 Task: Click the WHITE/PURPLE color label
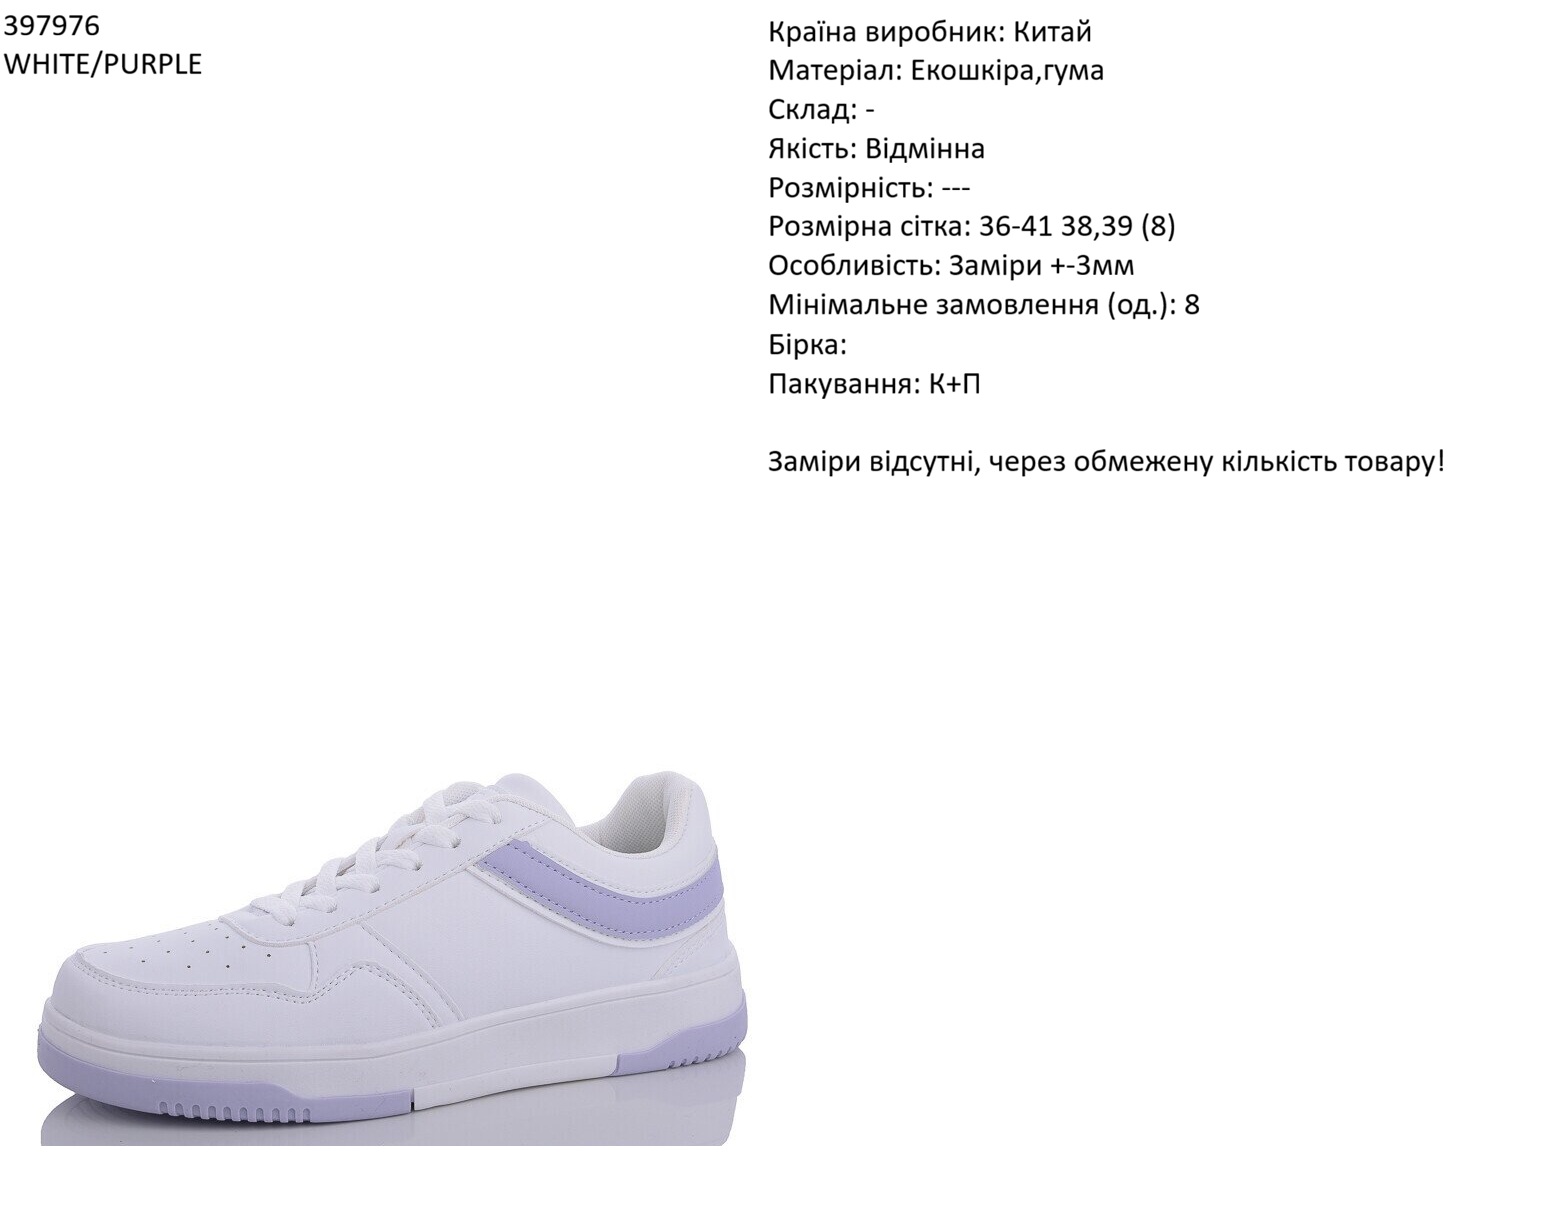[103, 64]
